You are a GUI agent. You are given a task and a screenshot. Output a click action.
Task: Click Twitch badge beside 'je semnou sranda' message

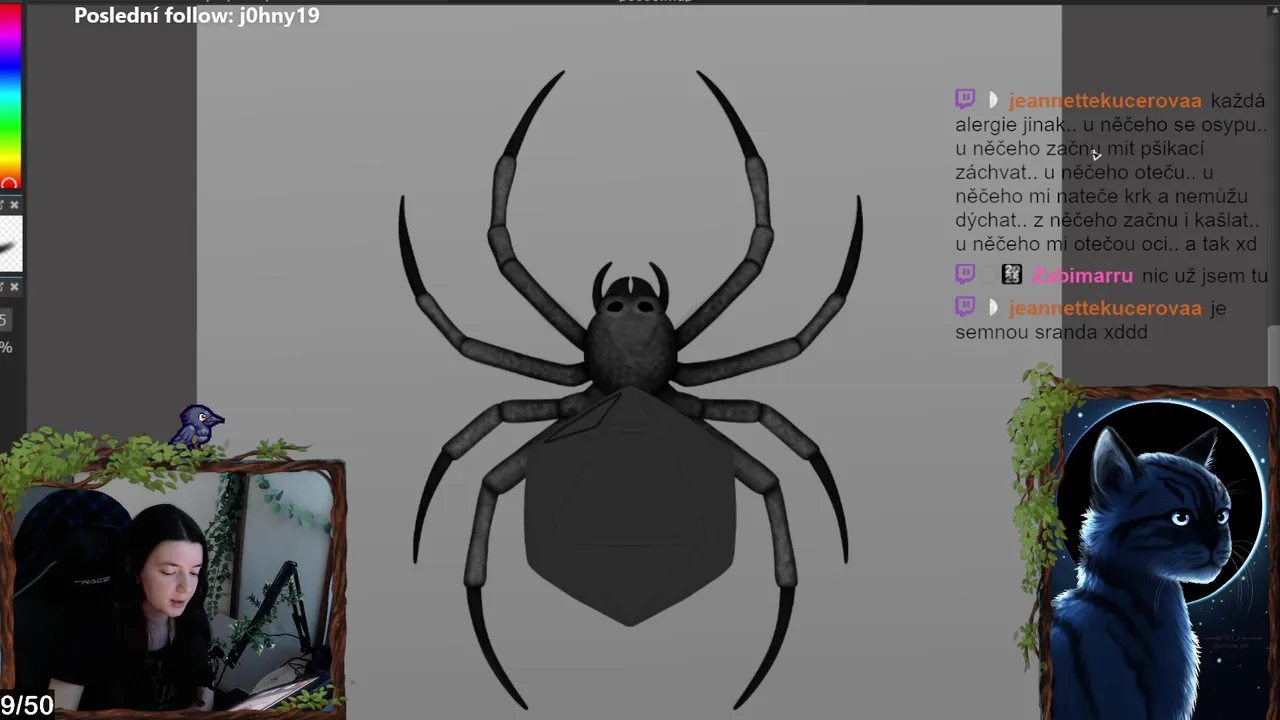click(965, 306)
